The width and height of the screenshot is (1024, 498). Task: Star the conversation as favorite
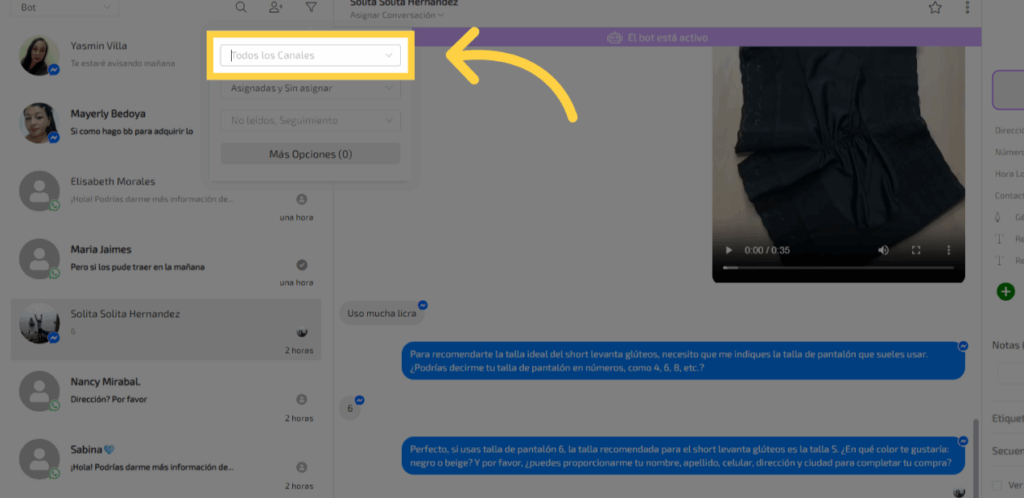click(x=935, y=8)
